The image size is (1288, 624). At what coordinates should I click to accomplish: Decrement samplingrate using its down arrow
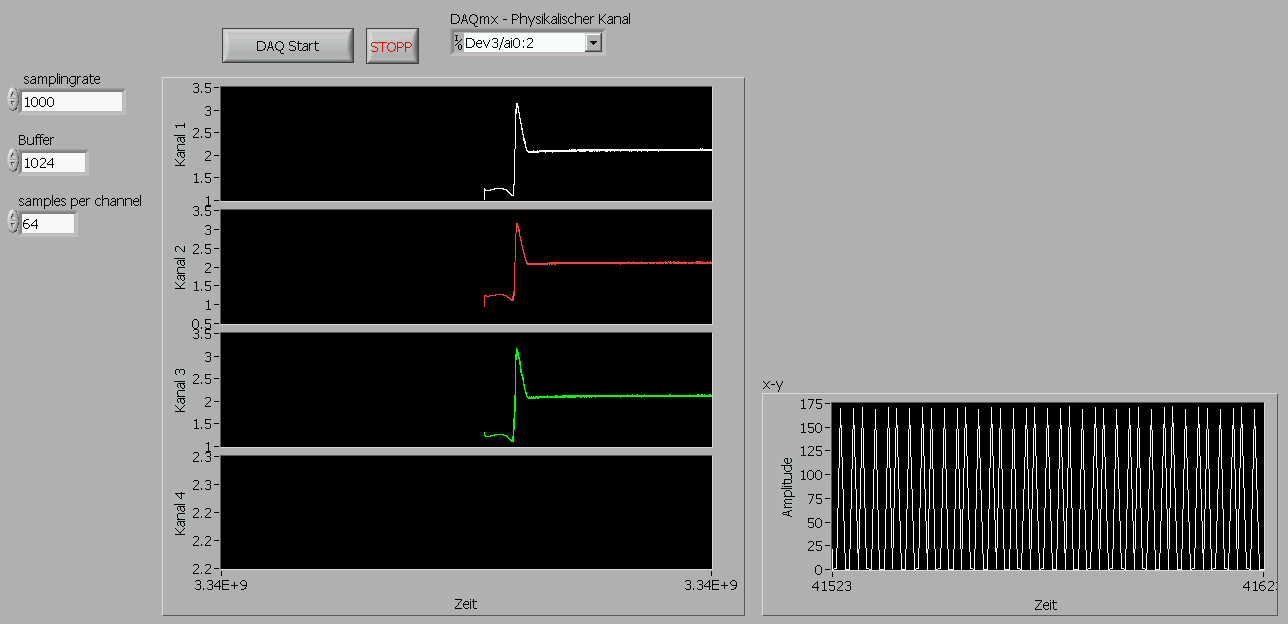click(12, 107)
